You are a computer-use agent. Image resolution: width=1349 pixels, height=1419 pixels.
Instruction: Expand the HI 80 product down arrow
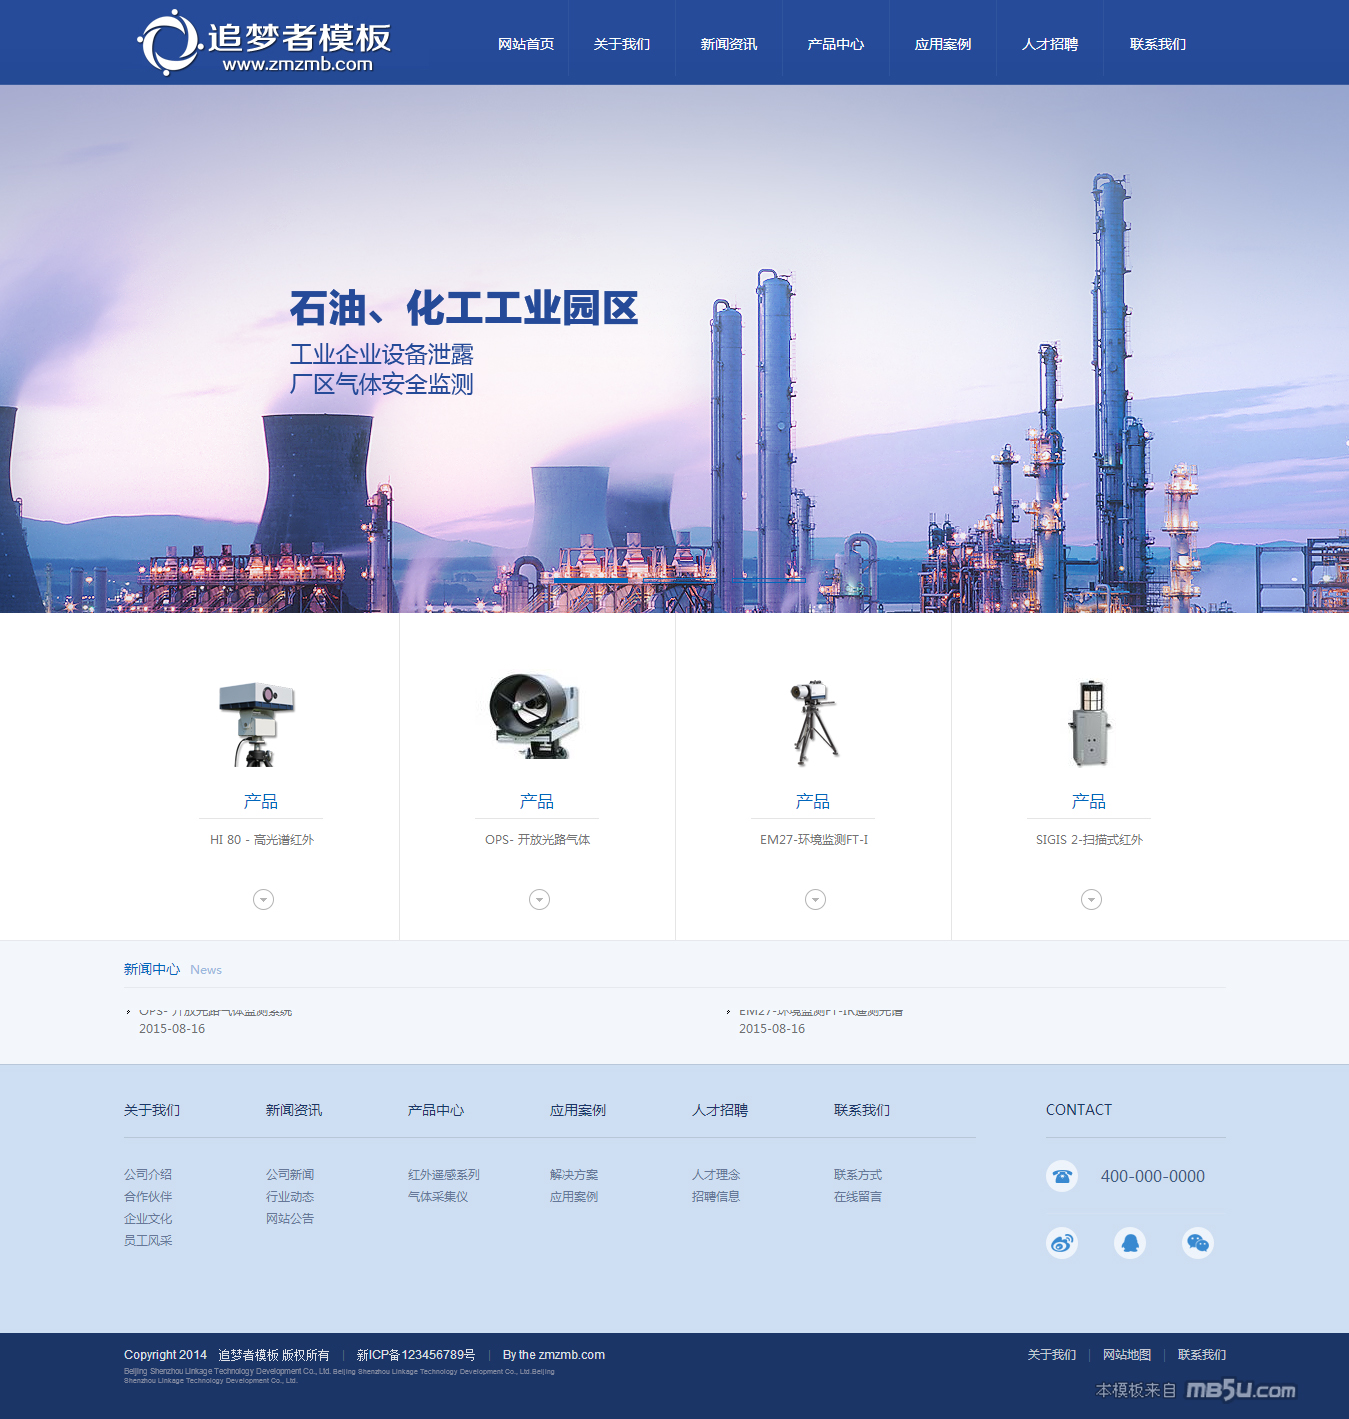pyautogui.click(x=263, y=899)
